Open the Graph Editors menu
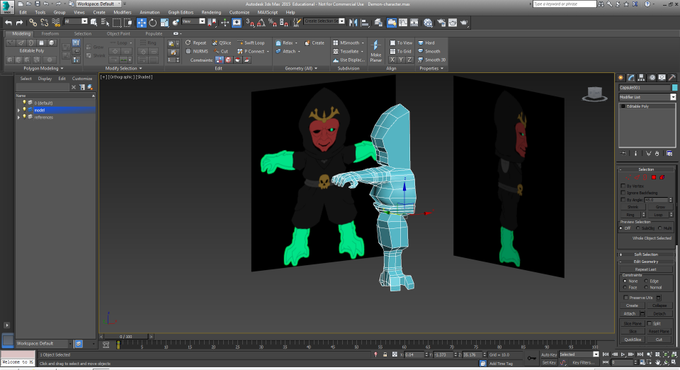The height and width of the screenshot is (370, 680). pos(180,12)
